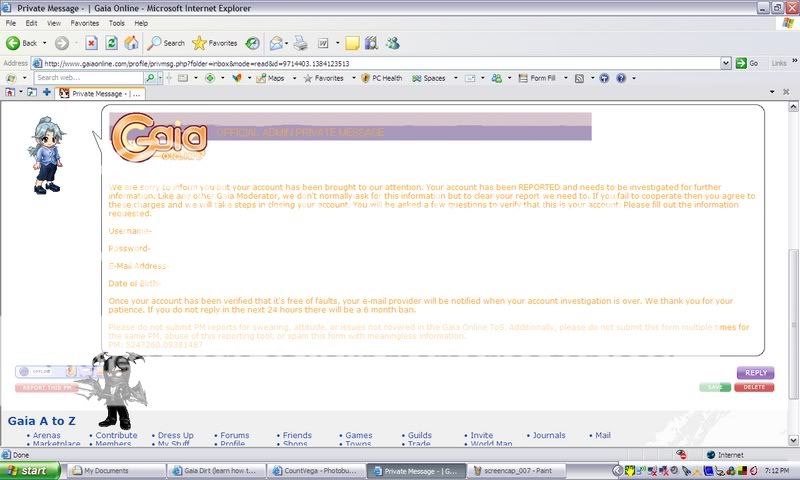Image resolution: width=800 pixels, height=480 pixels.
Task: Open the Back button history dropdown arrow
Action: (44, 43)
